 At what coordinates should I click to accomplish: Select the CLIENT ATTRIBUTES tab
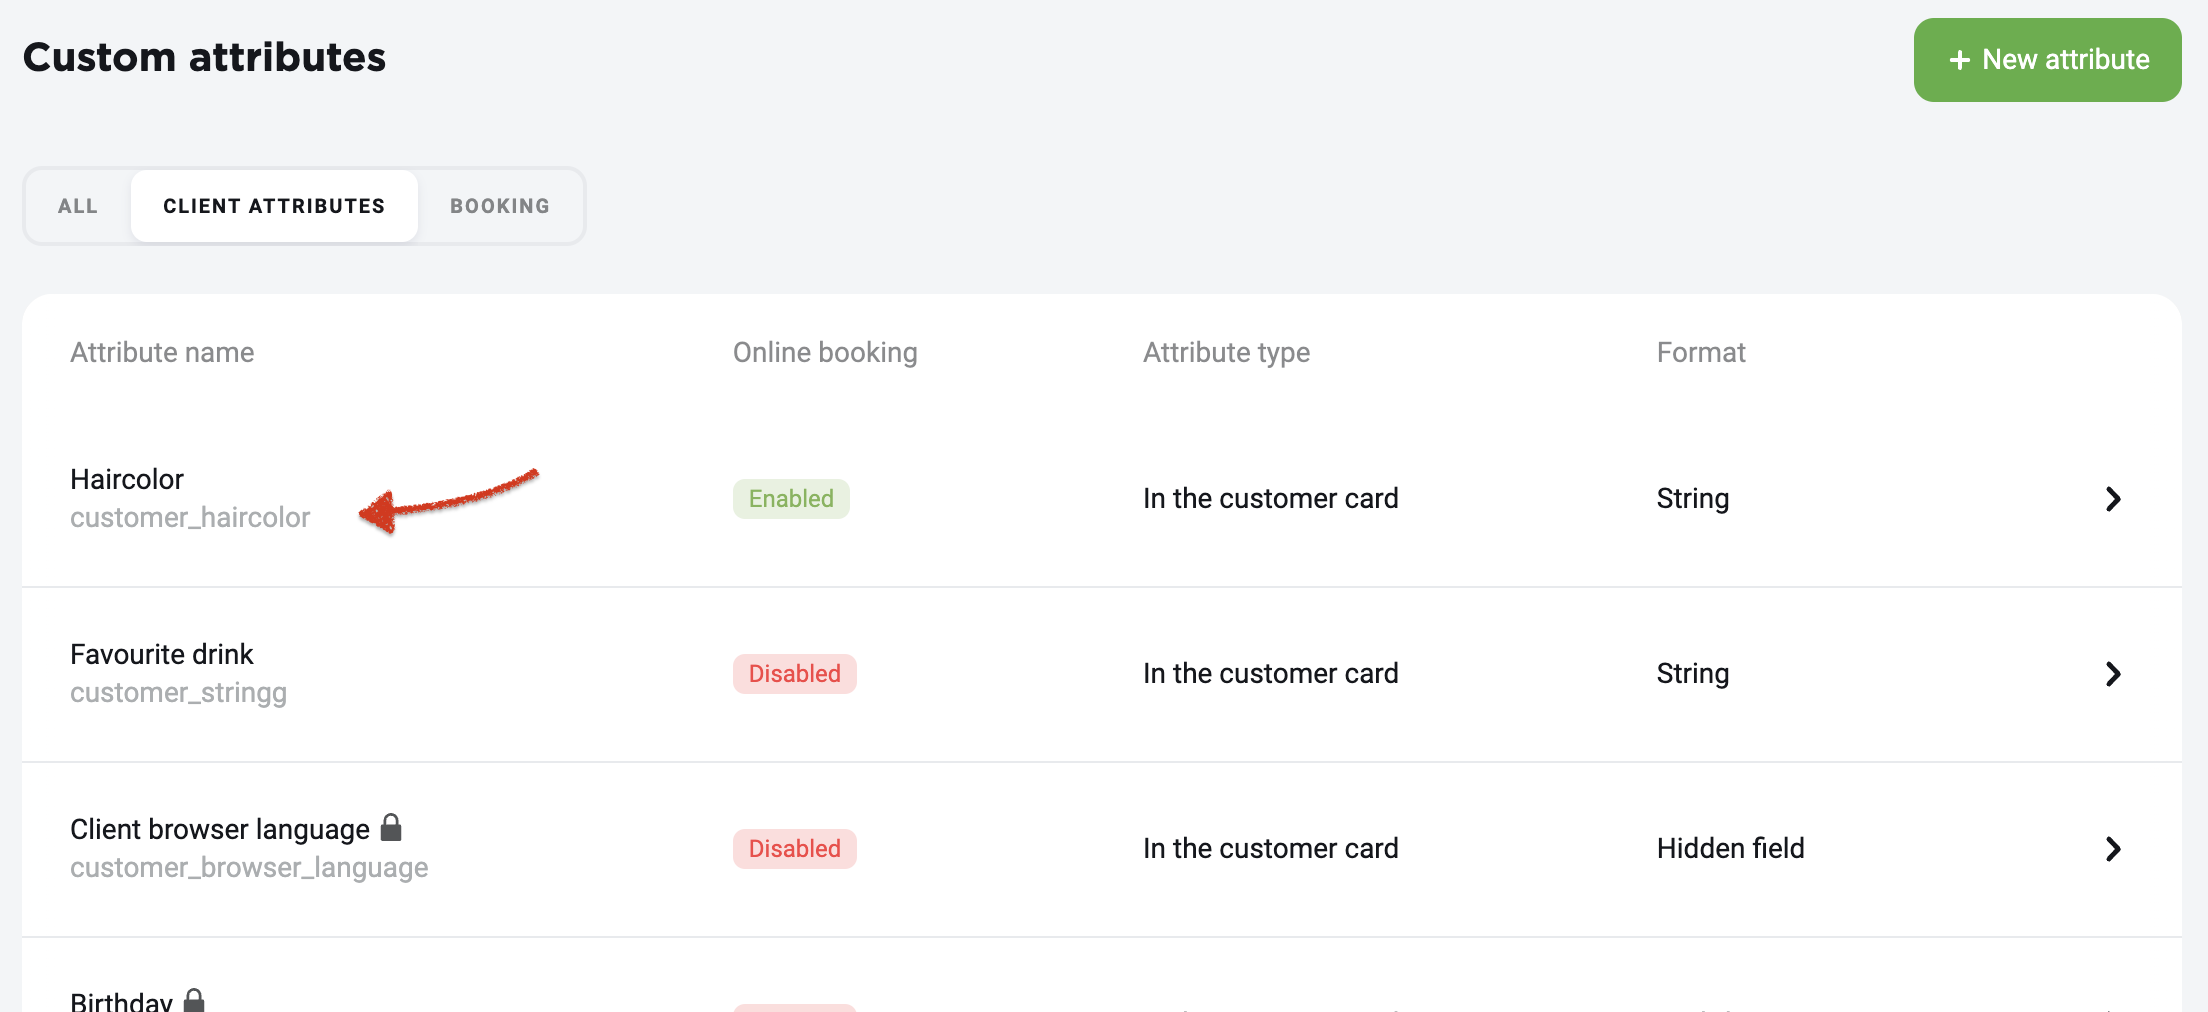pos(274,206)
